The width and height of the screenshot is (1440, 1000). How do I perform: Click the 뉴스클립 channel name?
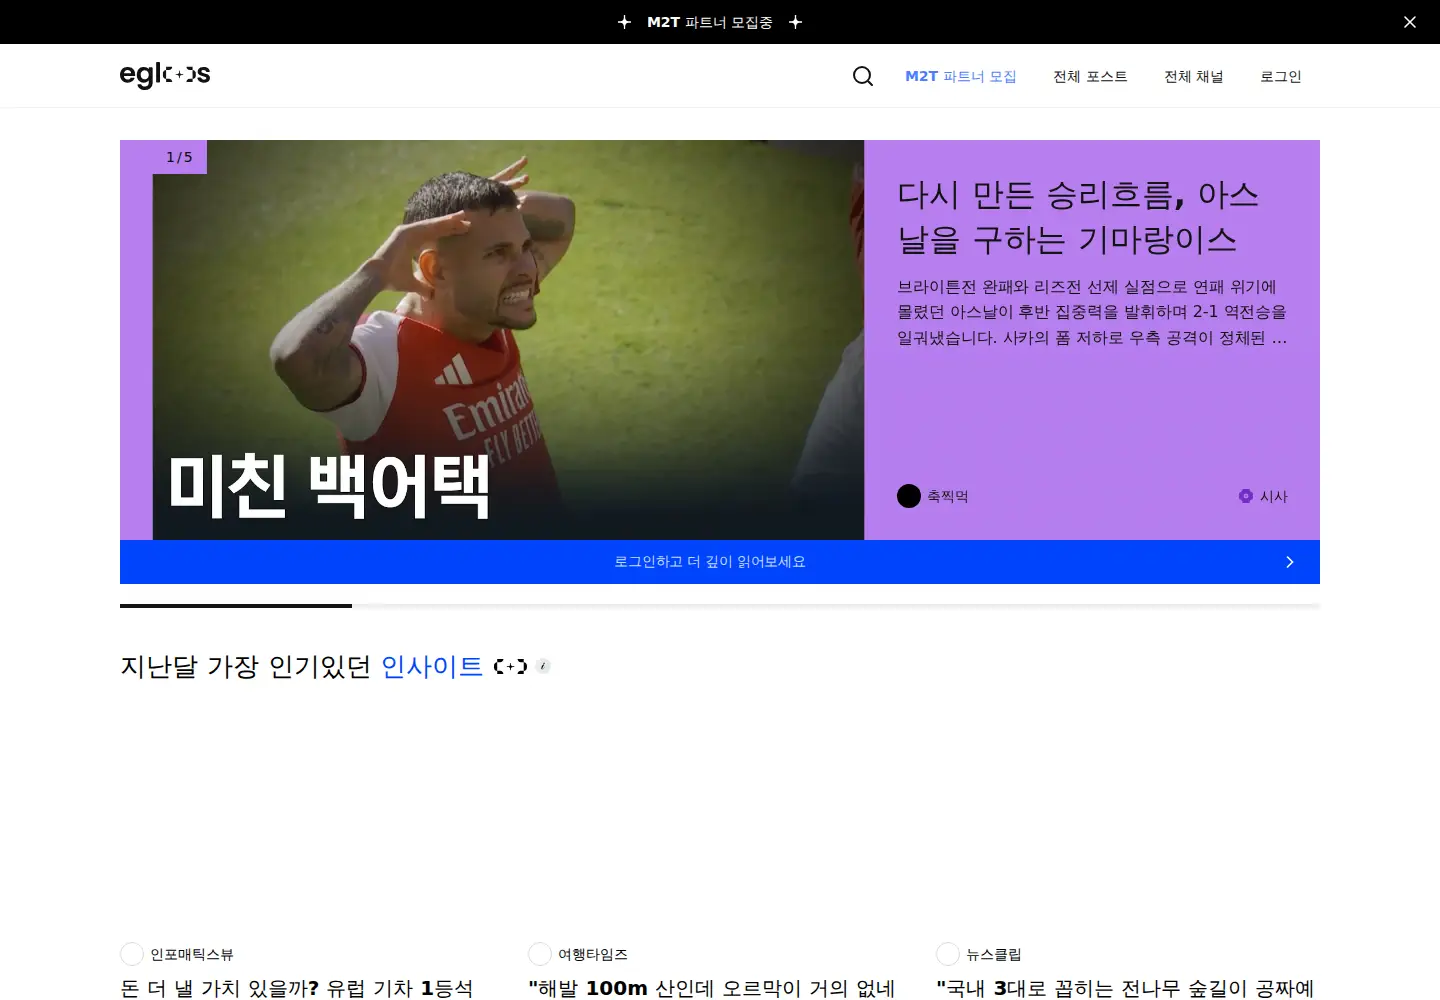tap(994, 954)
